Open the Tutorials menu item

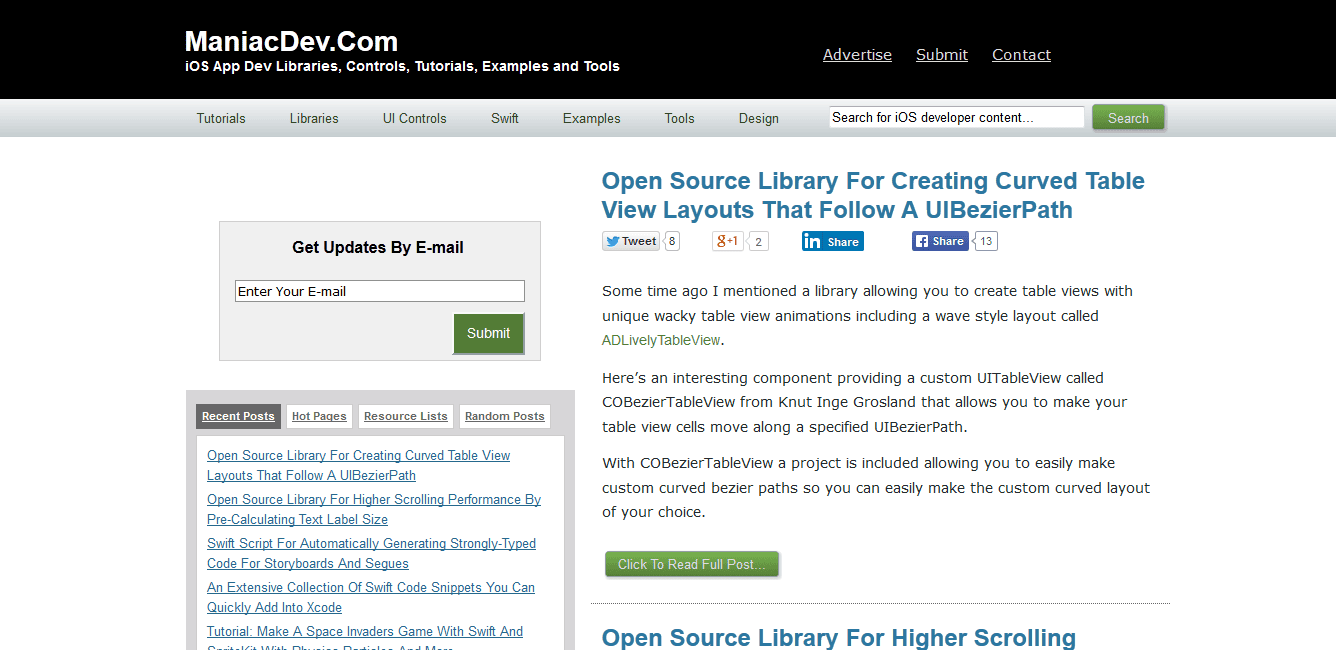[221, 118]
